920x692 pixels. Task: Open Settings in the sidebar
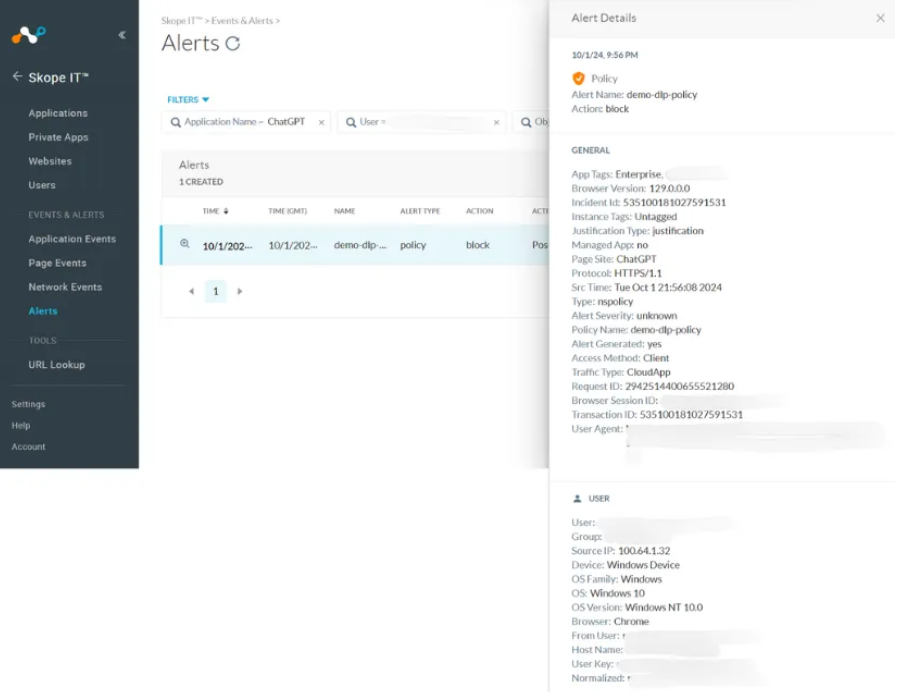click(x=28, y=404)
